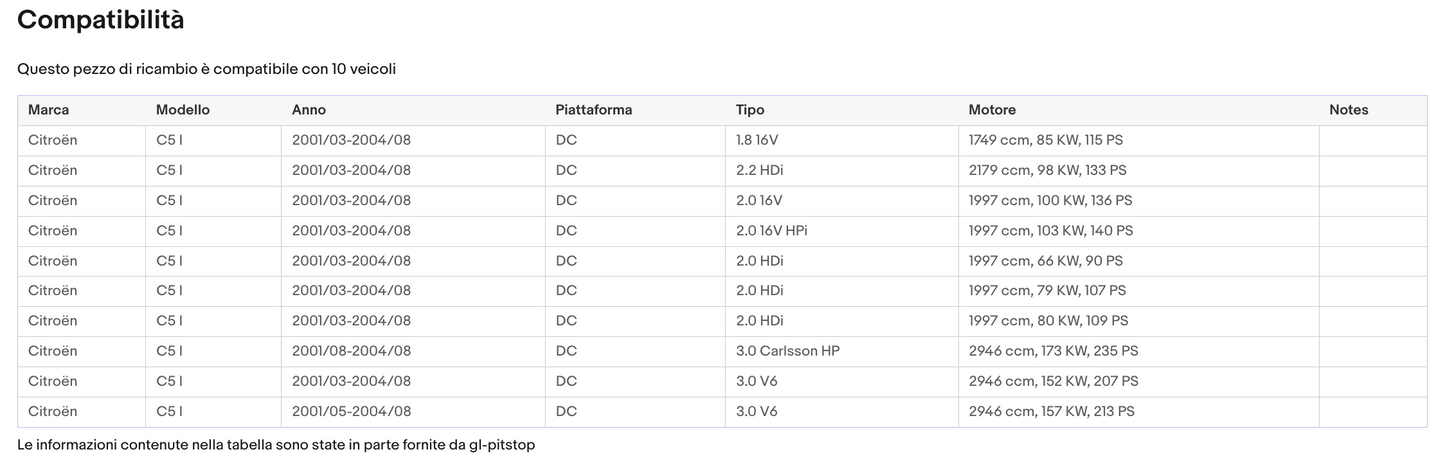Select the 2001/08-2004/08 year cell
1445x472 pixels.
click(351, 351)
